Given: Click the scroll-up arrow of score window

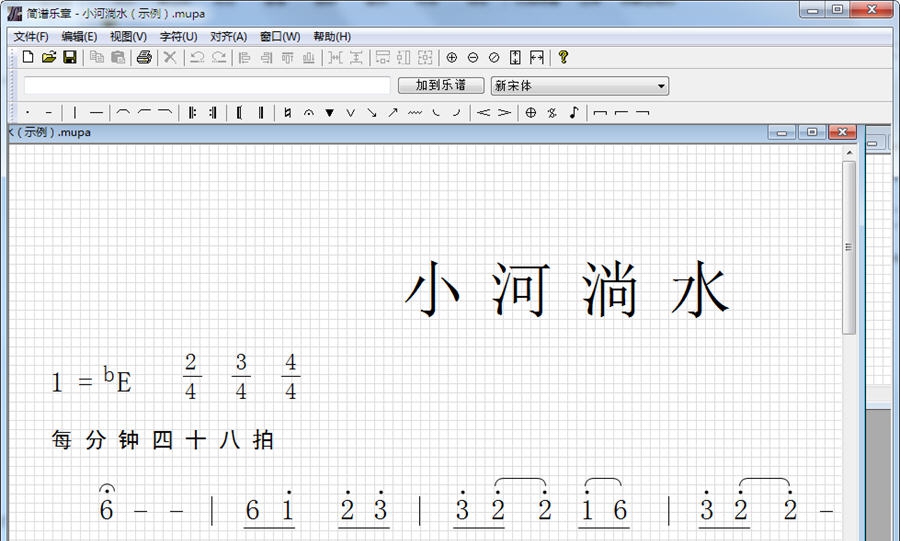Looking at the screenshot, I should tap(849, 153).
